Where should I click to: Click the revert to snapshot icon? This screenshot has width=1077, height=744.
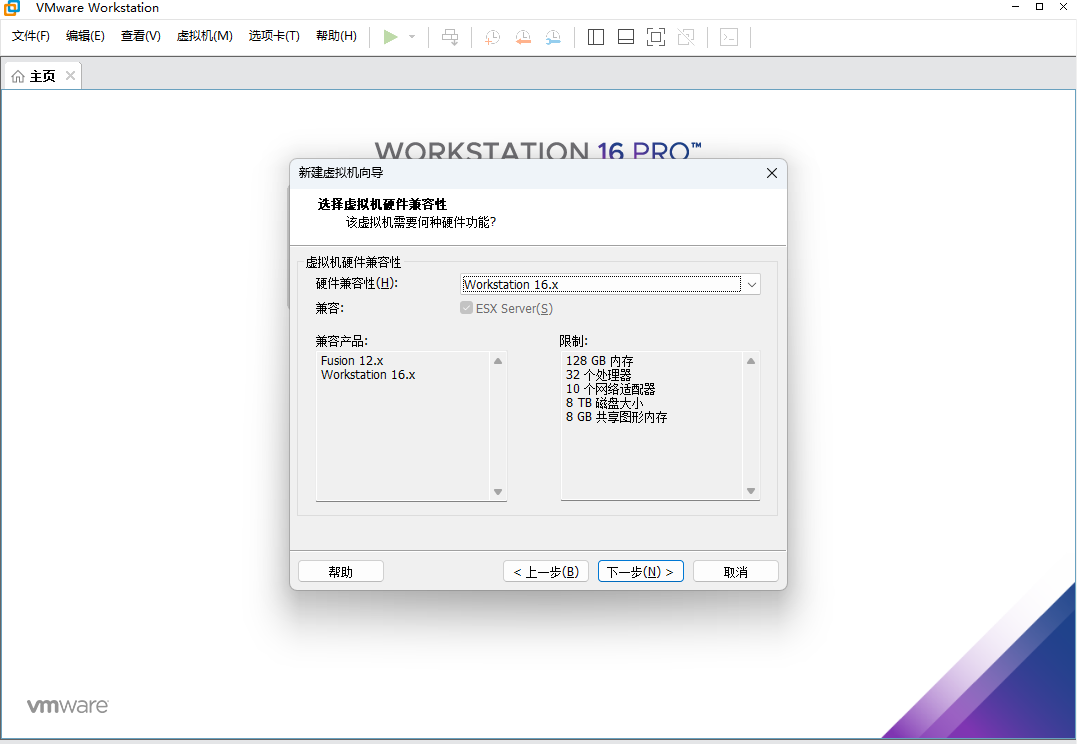pyautogui.click(x=523, y=37)
